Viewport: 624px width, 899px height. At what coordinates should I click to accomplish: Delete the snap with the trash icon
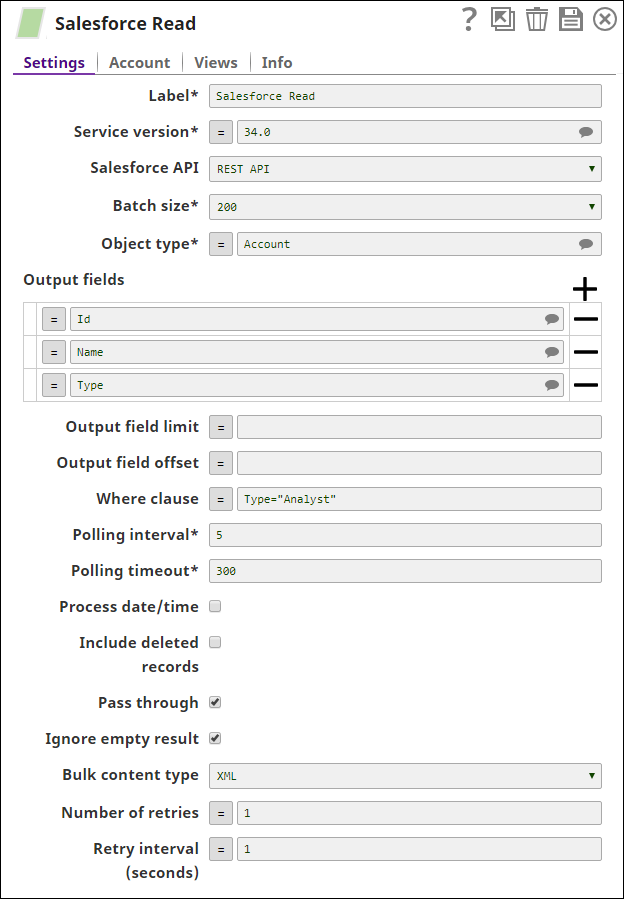click(537, 20)
